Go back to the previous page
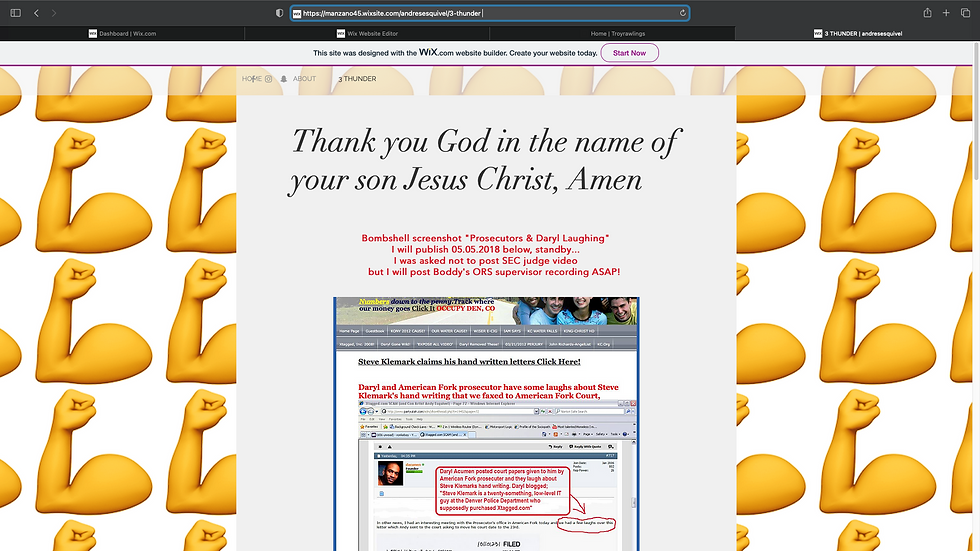The height and width of the screenshot is (551, 980). coord(36,12)
